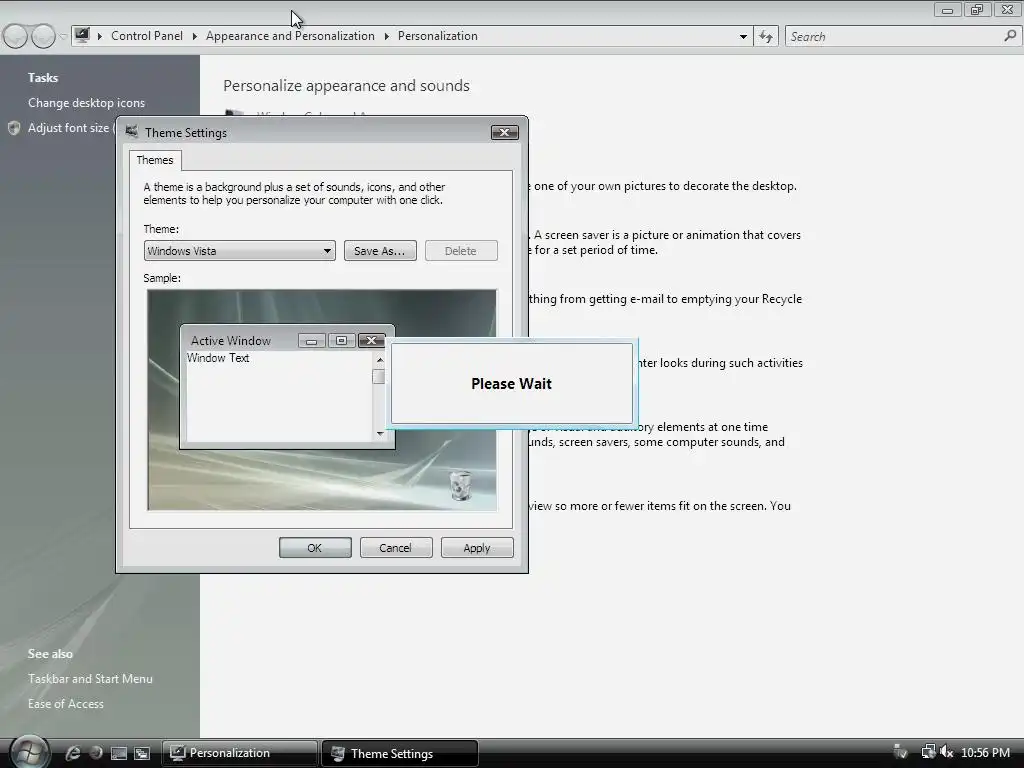The image size is (1024, 768).
Task: Click the sample window scrollbar down arrow
Action: [x=379, y=434]
